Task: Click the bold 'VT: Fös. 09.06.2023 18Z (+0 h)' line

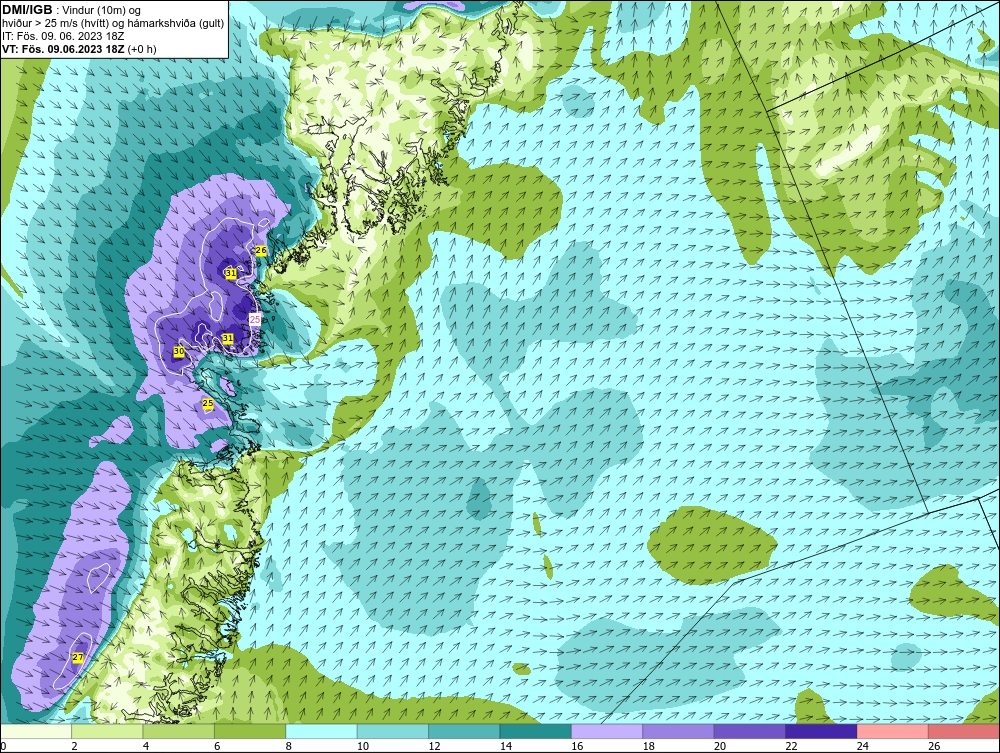Action: click(79, 48)
